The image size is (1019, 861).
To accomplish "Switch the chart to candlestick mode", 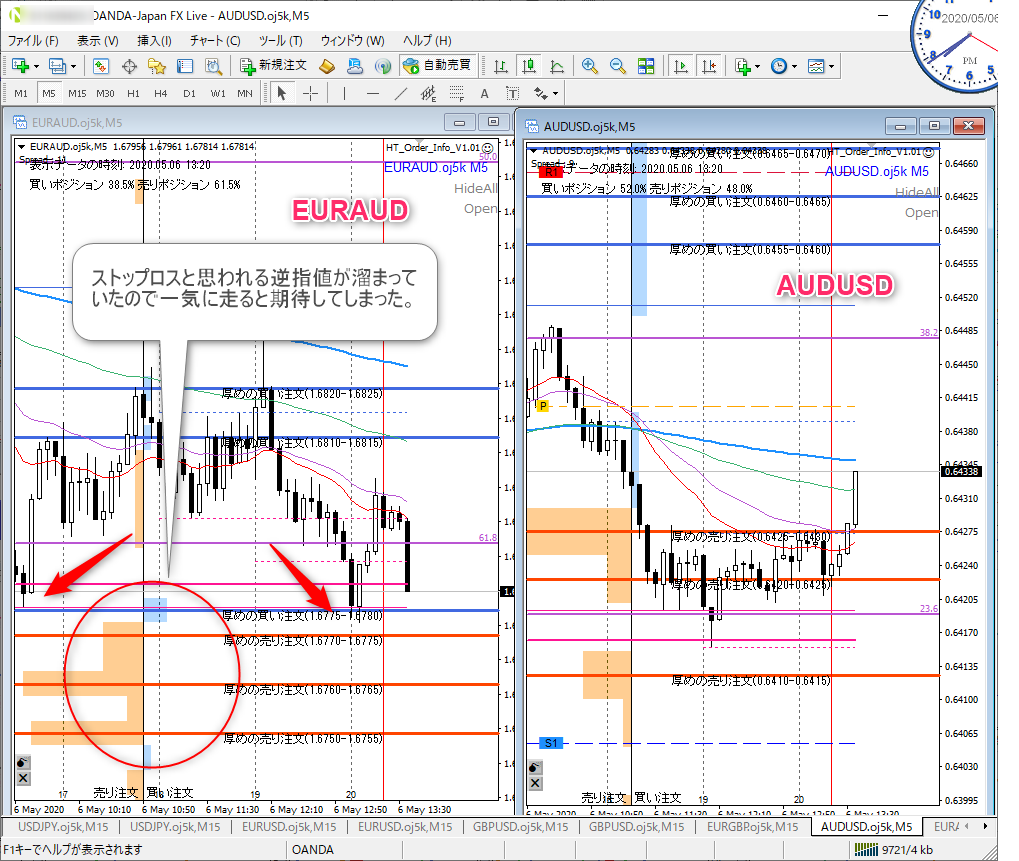I will pos(529,66).
